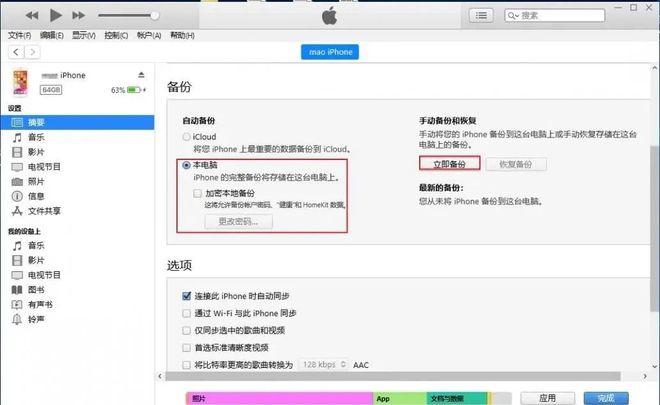660x405 pixels.
Task: Click the 立即备份 button
Action: (450, 164)
